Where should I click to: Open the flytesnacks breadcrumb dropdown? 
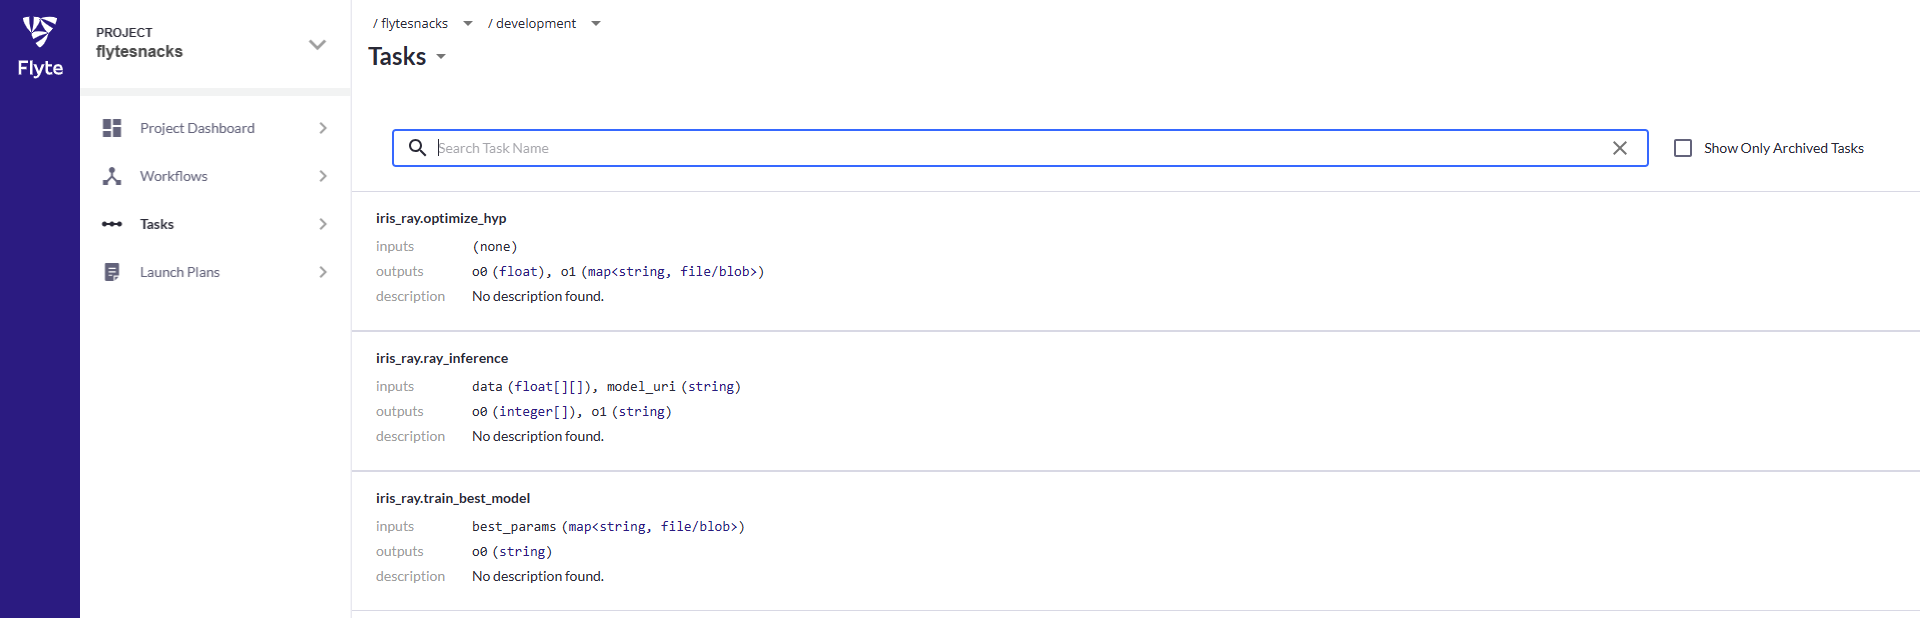(468, 24)
